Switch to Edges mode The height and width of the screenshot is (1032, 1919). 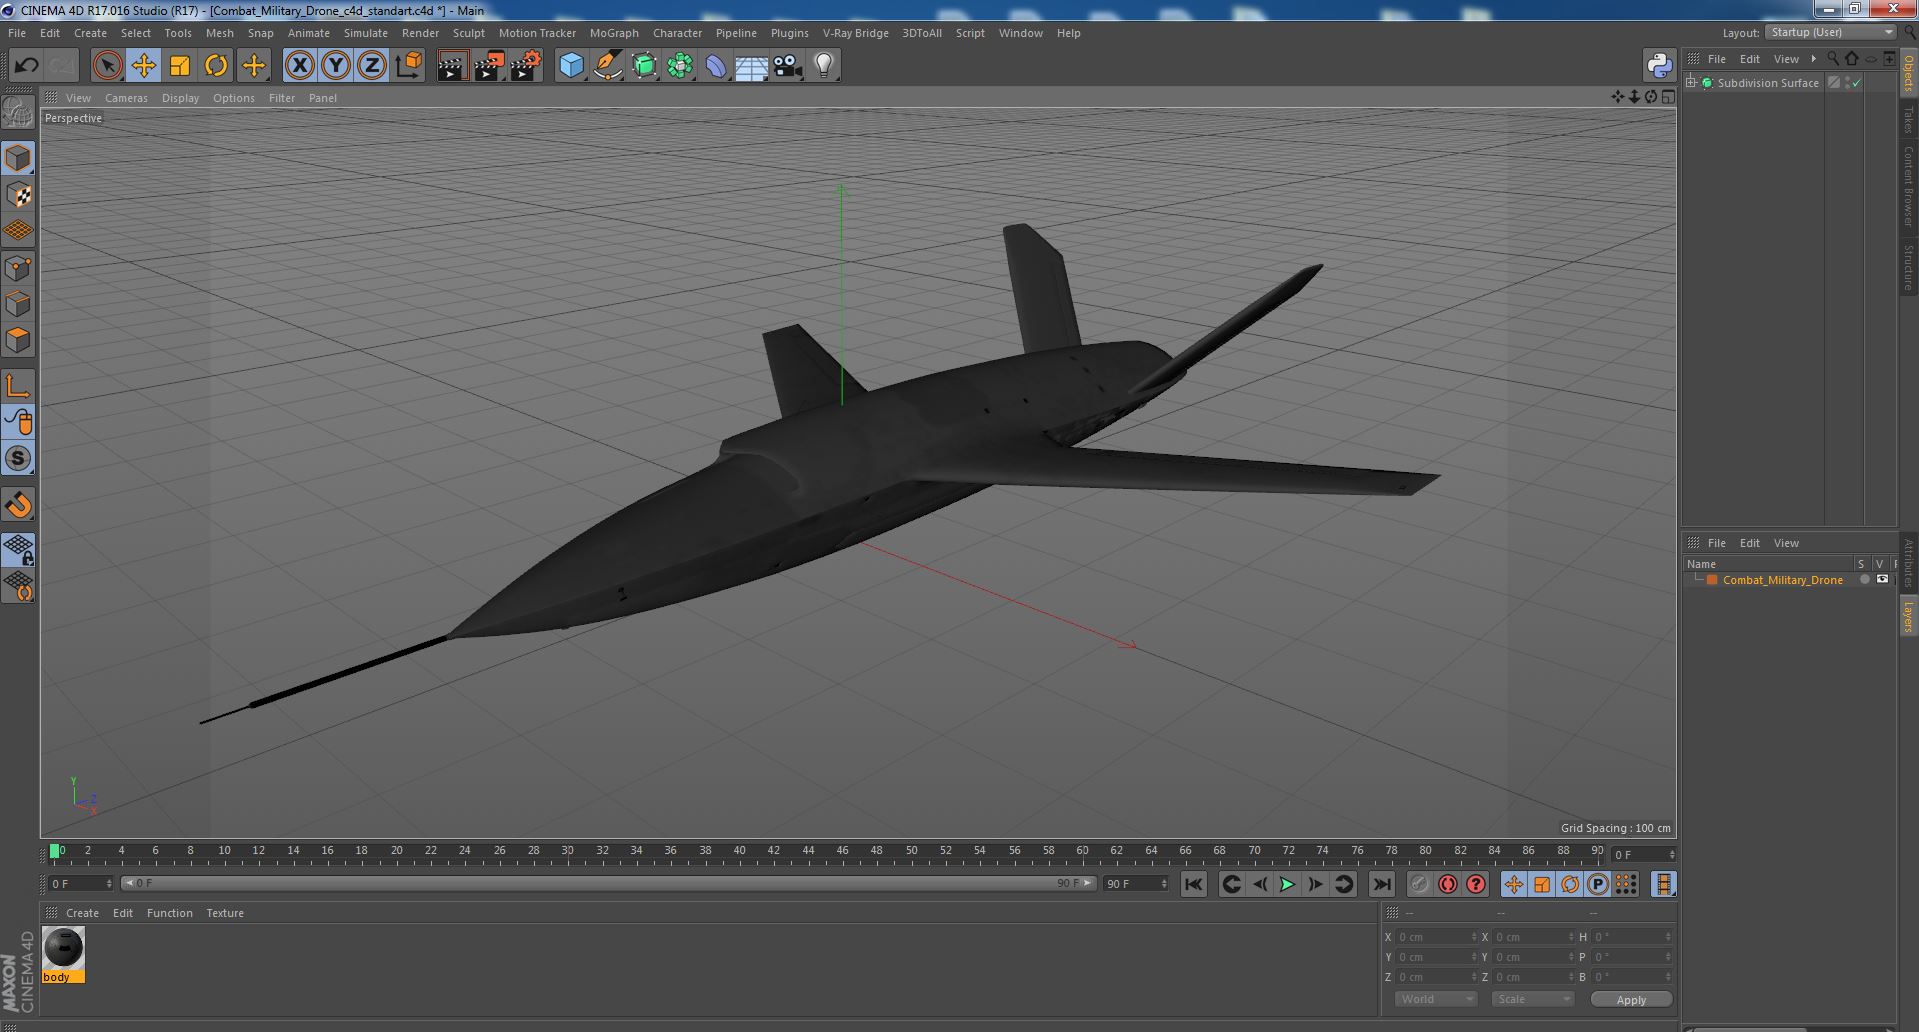[18, 304]
